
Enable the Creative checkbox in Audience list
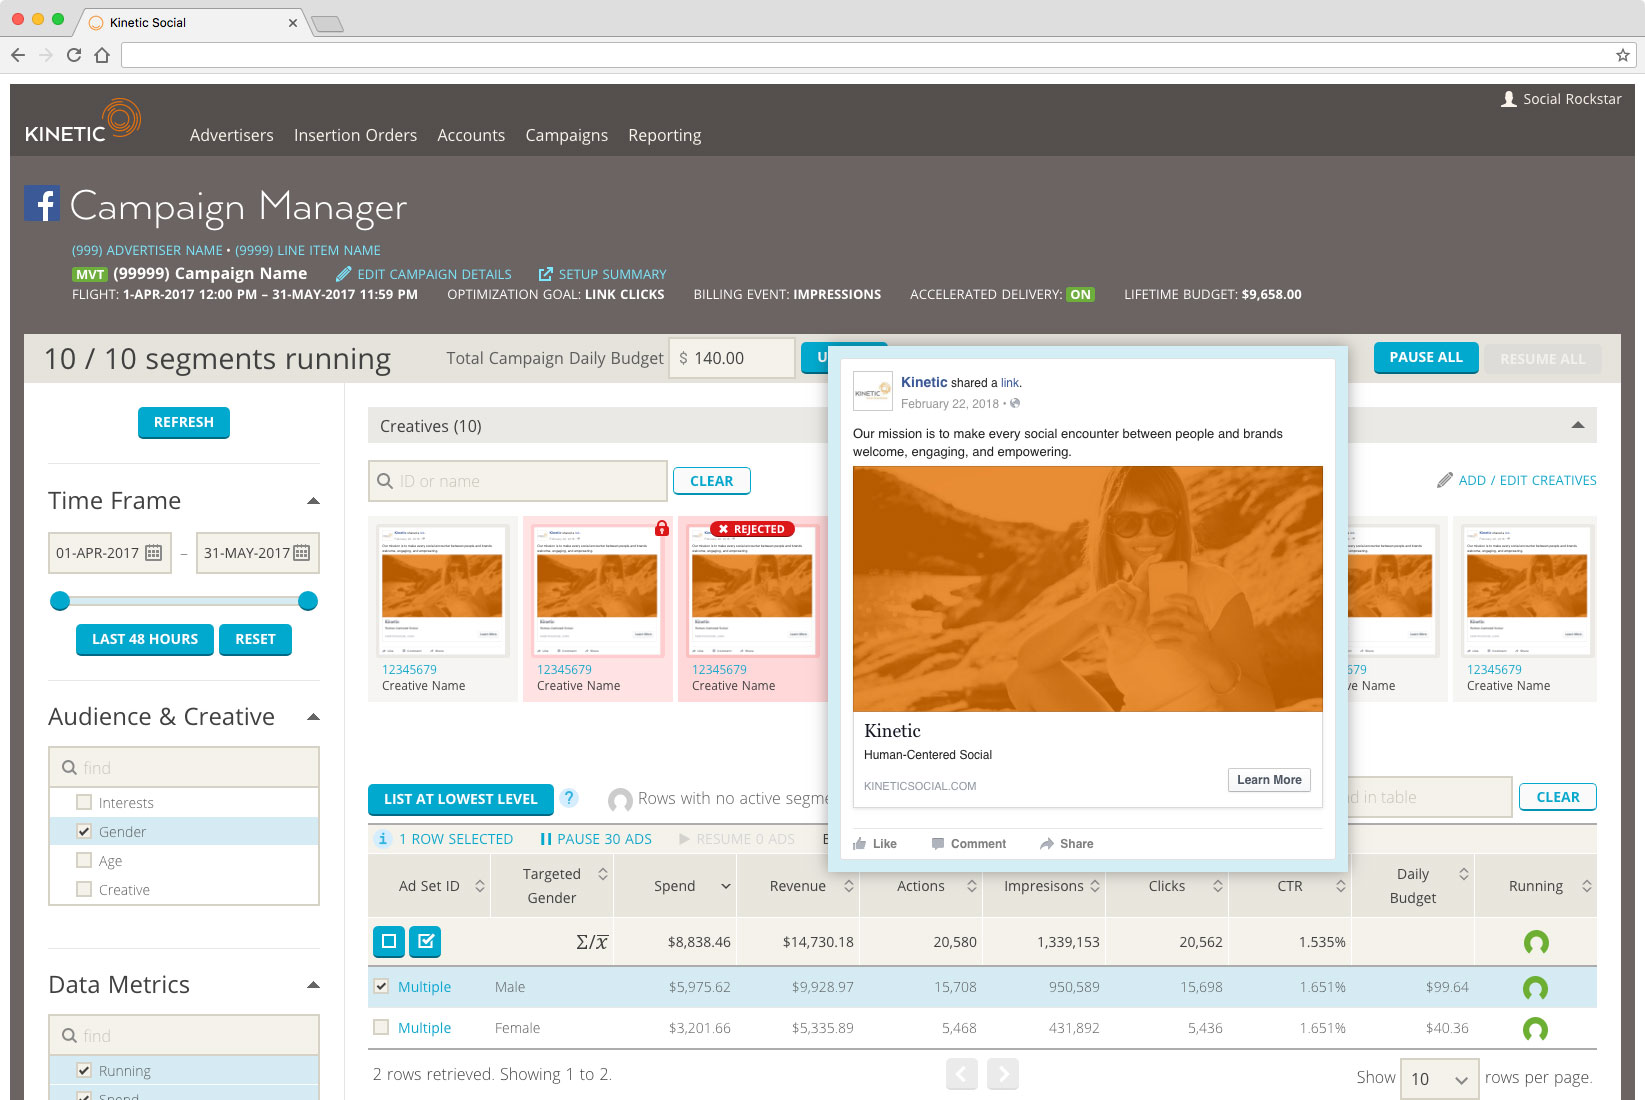pyautogui.click(x=84, y=889)
